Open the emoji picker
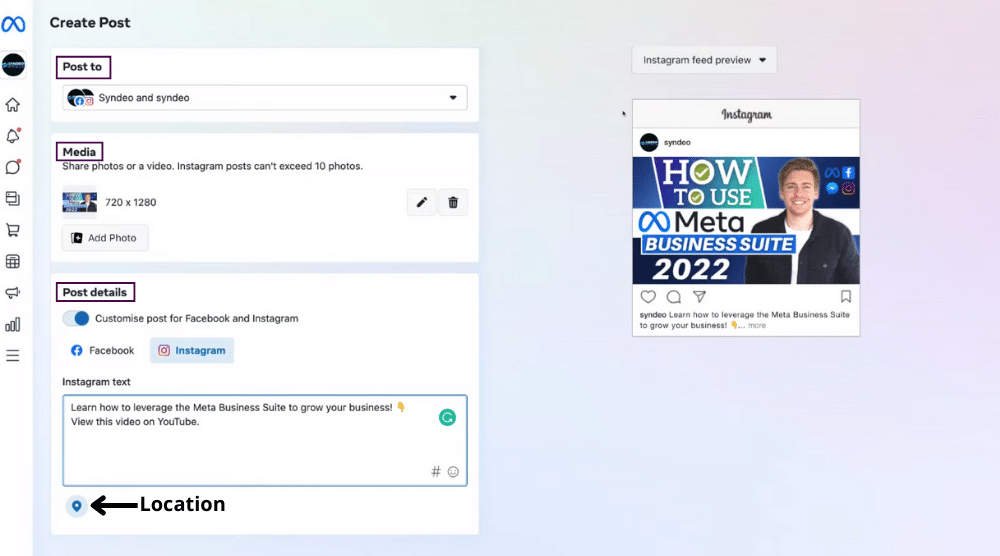The image size is (1000, 556). pos(453,472)
